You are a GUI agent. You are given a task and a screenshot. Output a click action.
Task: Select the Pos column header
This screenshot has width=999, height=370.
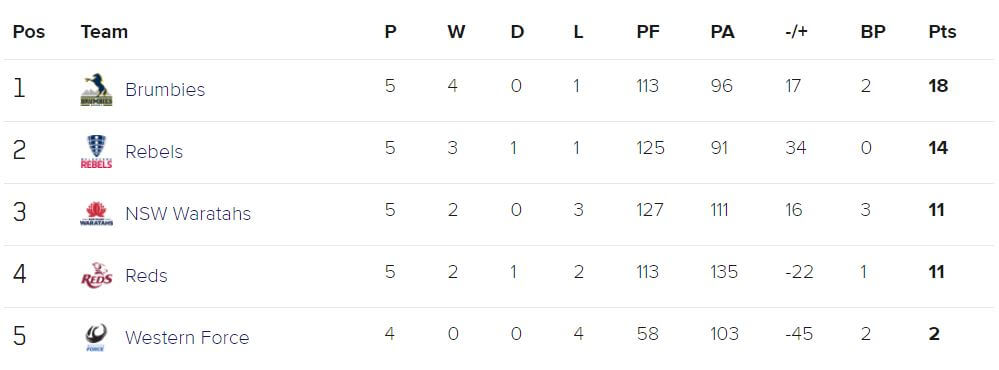pyautogui.click(x=29, y=32)
